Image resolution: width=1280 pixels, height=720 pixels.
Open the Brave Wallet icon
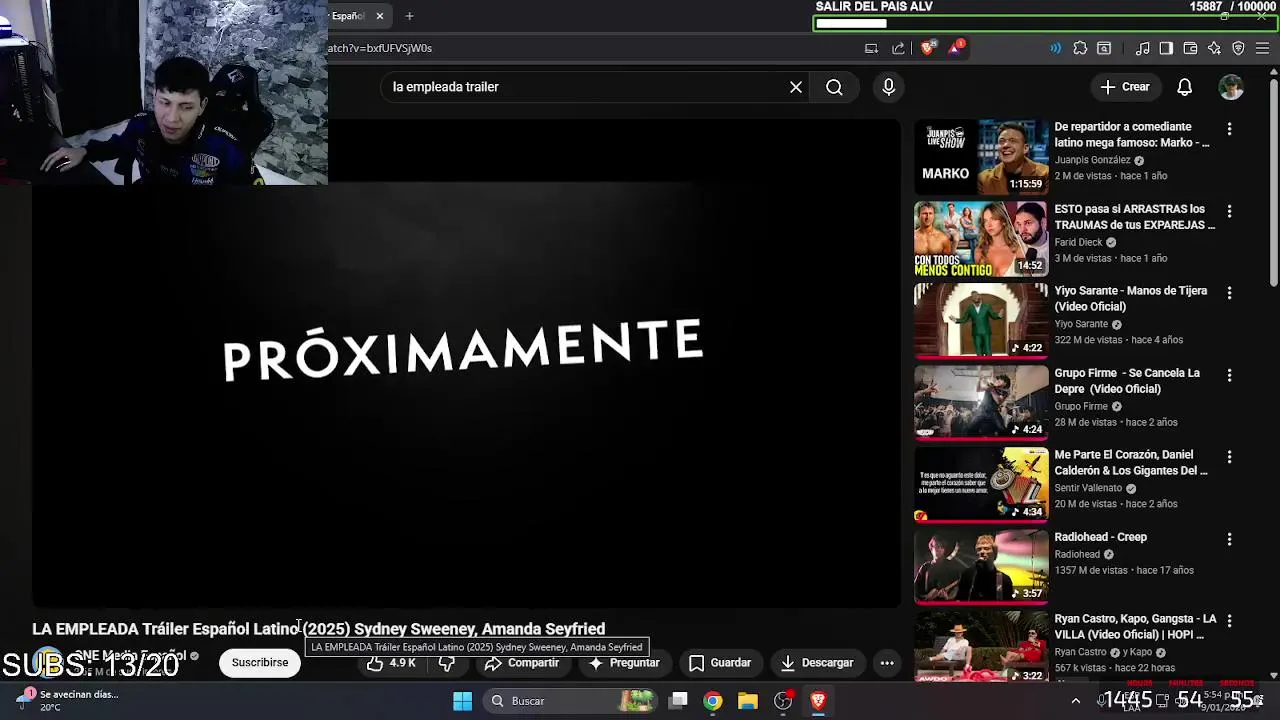point(1190,48)
